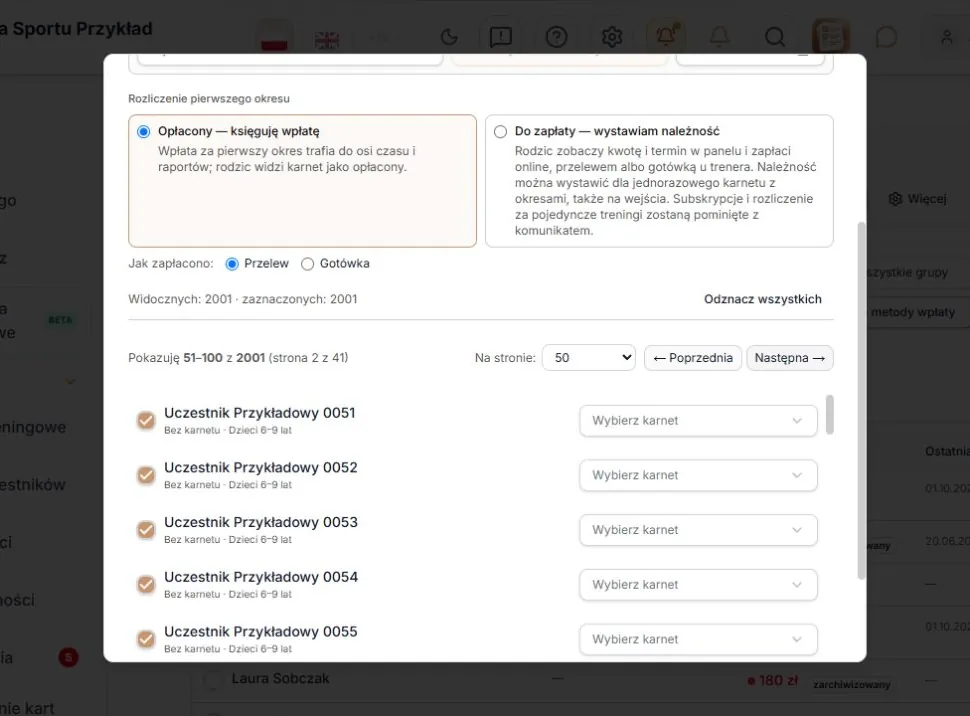Open the orange highlighted bell with dot

(666, 37)
